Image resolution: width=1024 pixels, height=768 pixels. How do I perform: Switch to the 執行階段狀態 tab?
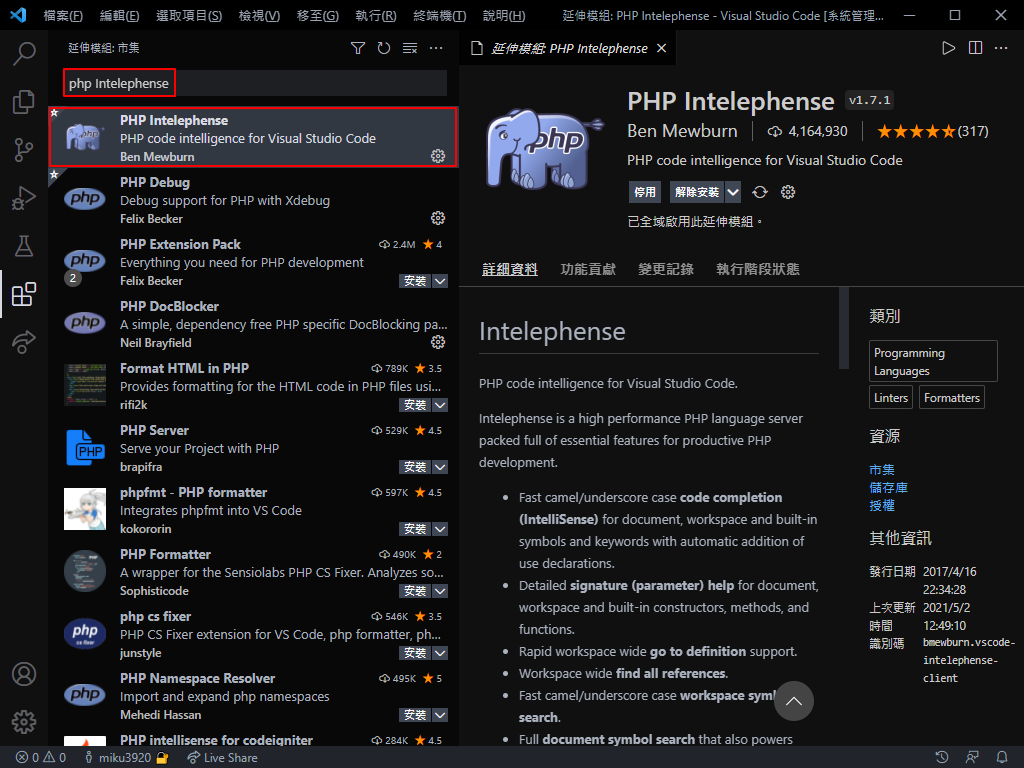coord(758,269)
